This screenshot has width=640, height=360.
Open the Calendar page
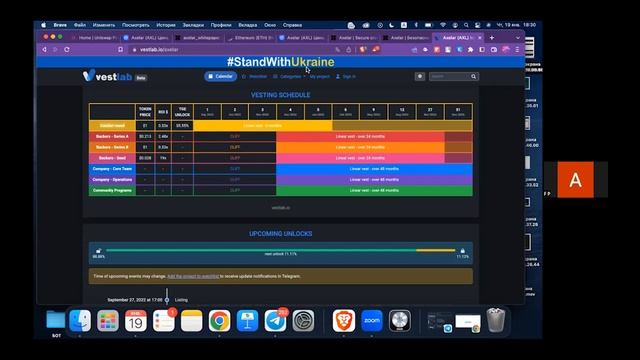(x=220, y=76)
